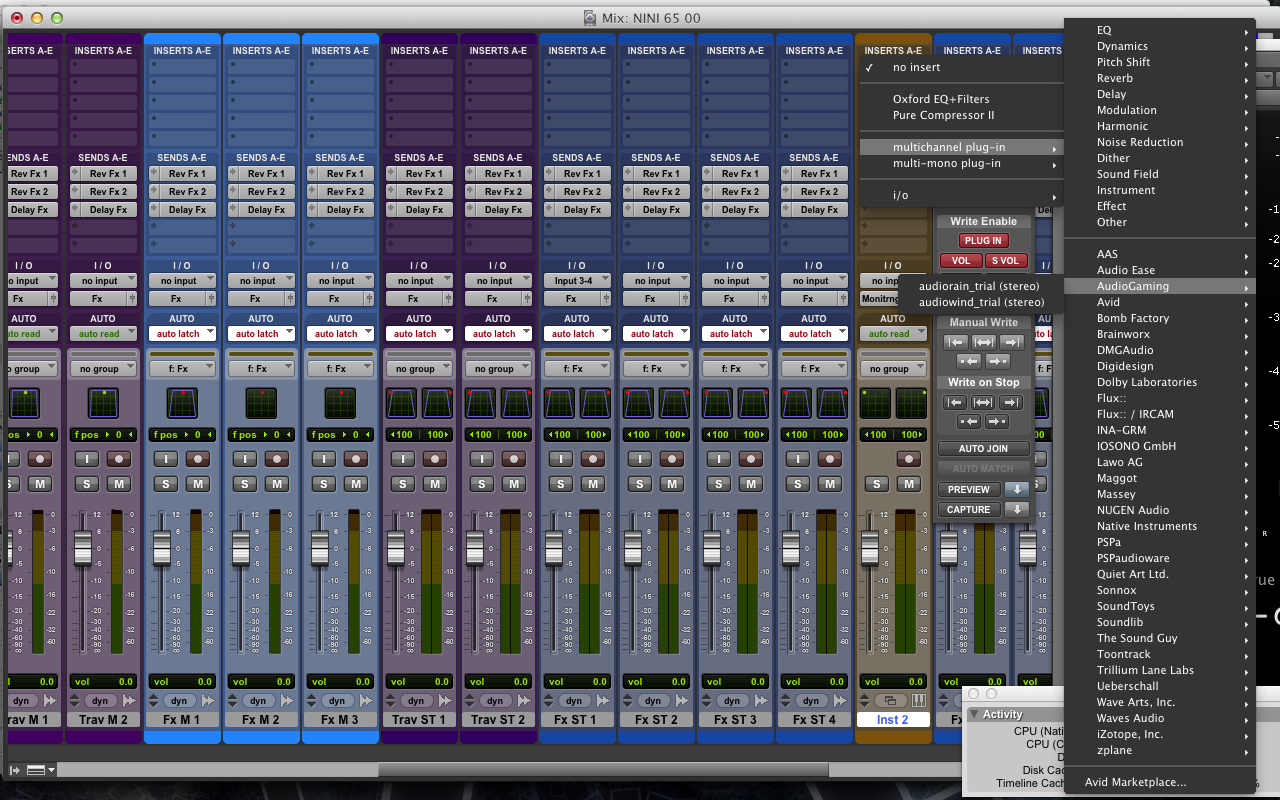
Task: Toggle input monitoring on Trav ST 1
Action: point(403,459)
